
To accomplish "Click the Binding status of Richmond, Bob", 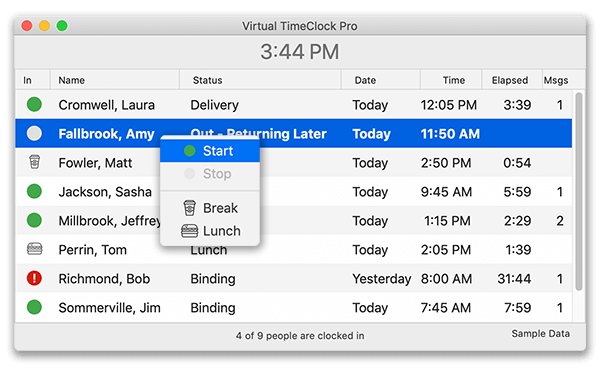I will click(x=213, y=279).
